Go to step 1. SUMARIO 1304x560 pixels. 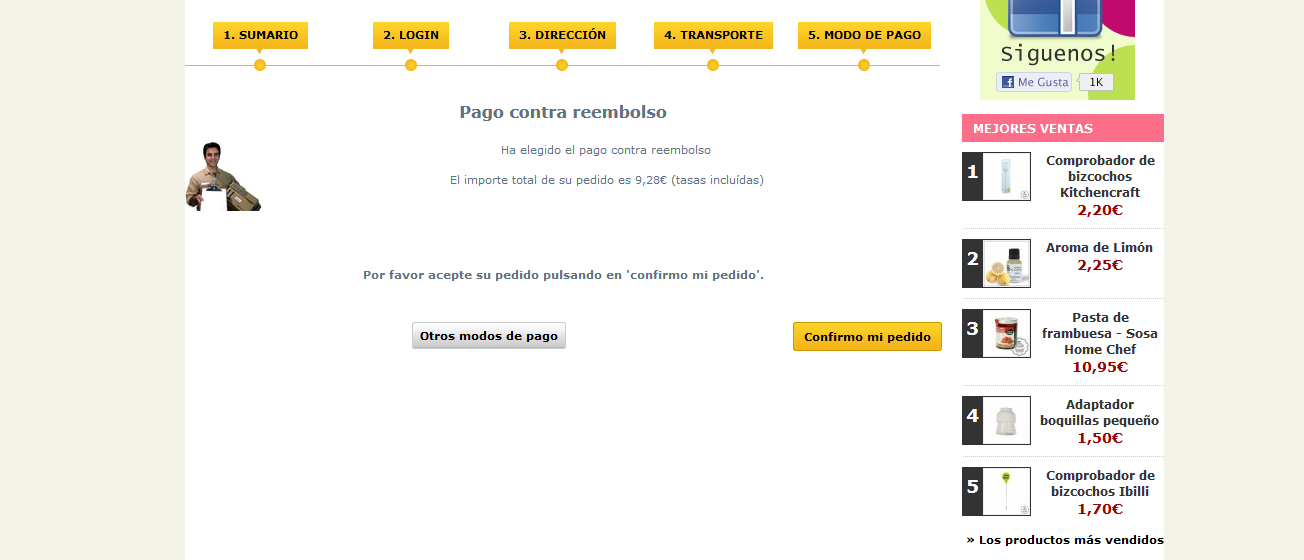click(260, 35)
